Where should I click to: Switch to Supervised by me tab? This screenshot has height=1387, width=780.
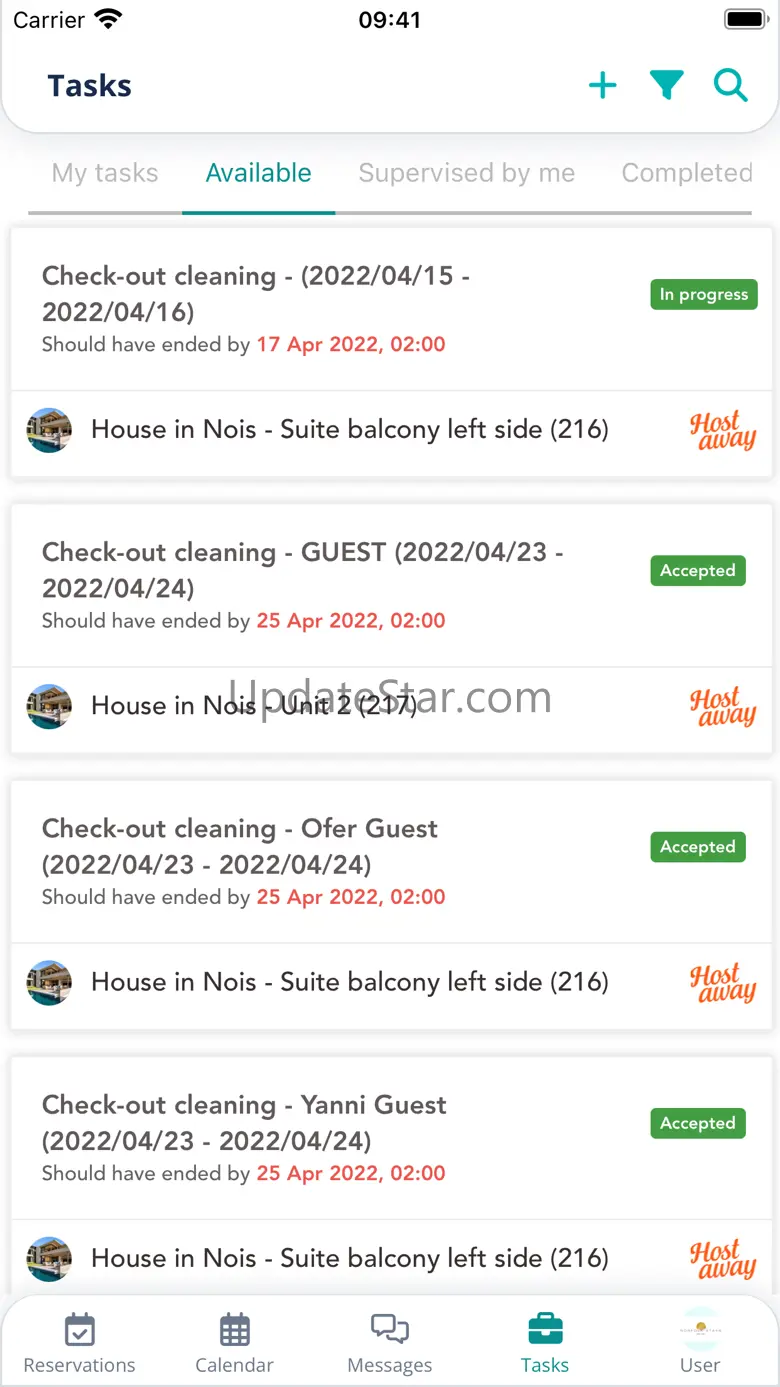(x=467, y=173)
